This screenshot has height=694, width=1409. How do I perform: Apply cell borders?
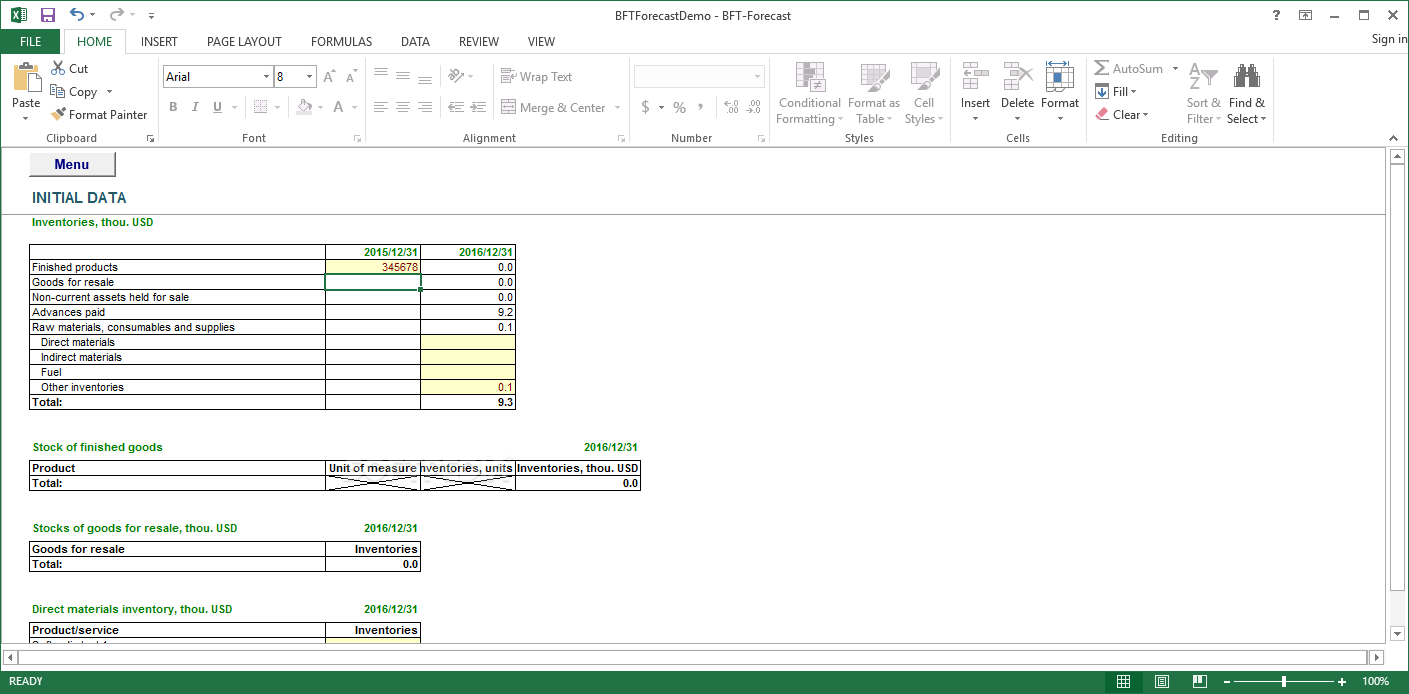tap(260, 107)
